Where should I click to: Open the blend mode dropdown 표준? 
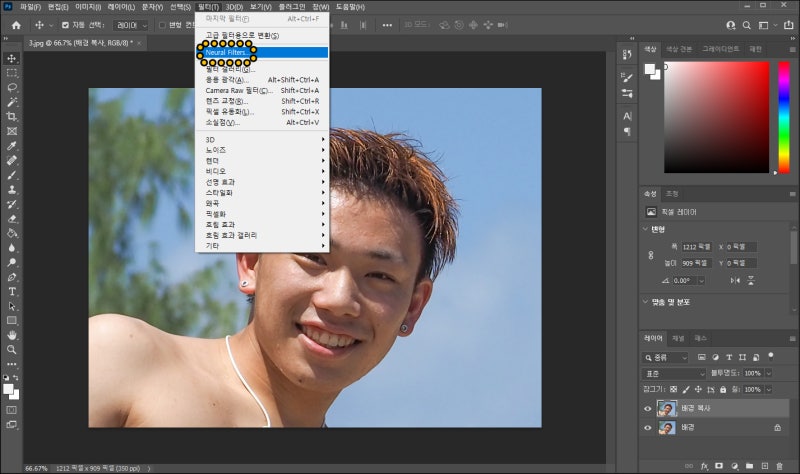point(673,373)
